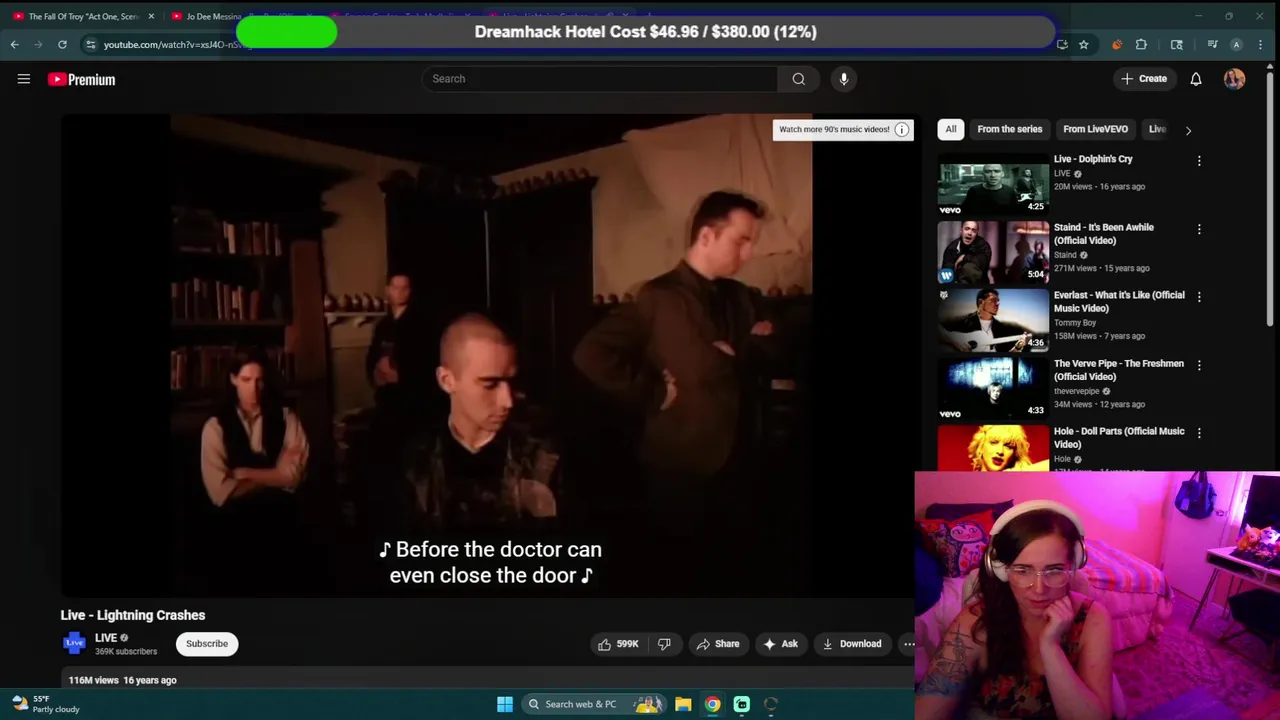Dislike the video with thumbs down
Viewport: 1280px width, 720px height.
664,644
